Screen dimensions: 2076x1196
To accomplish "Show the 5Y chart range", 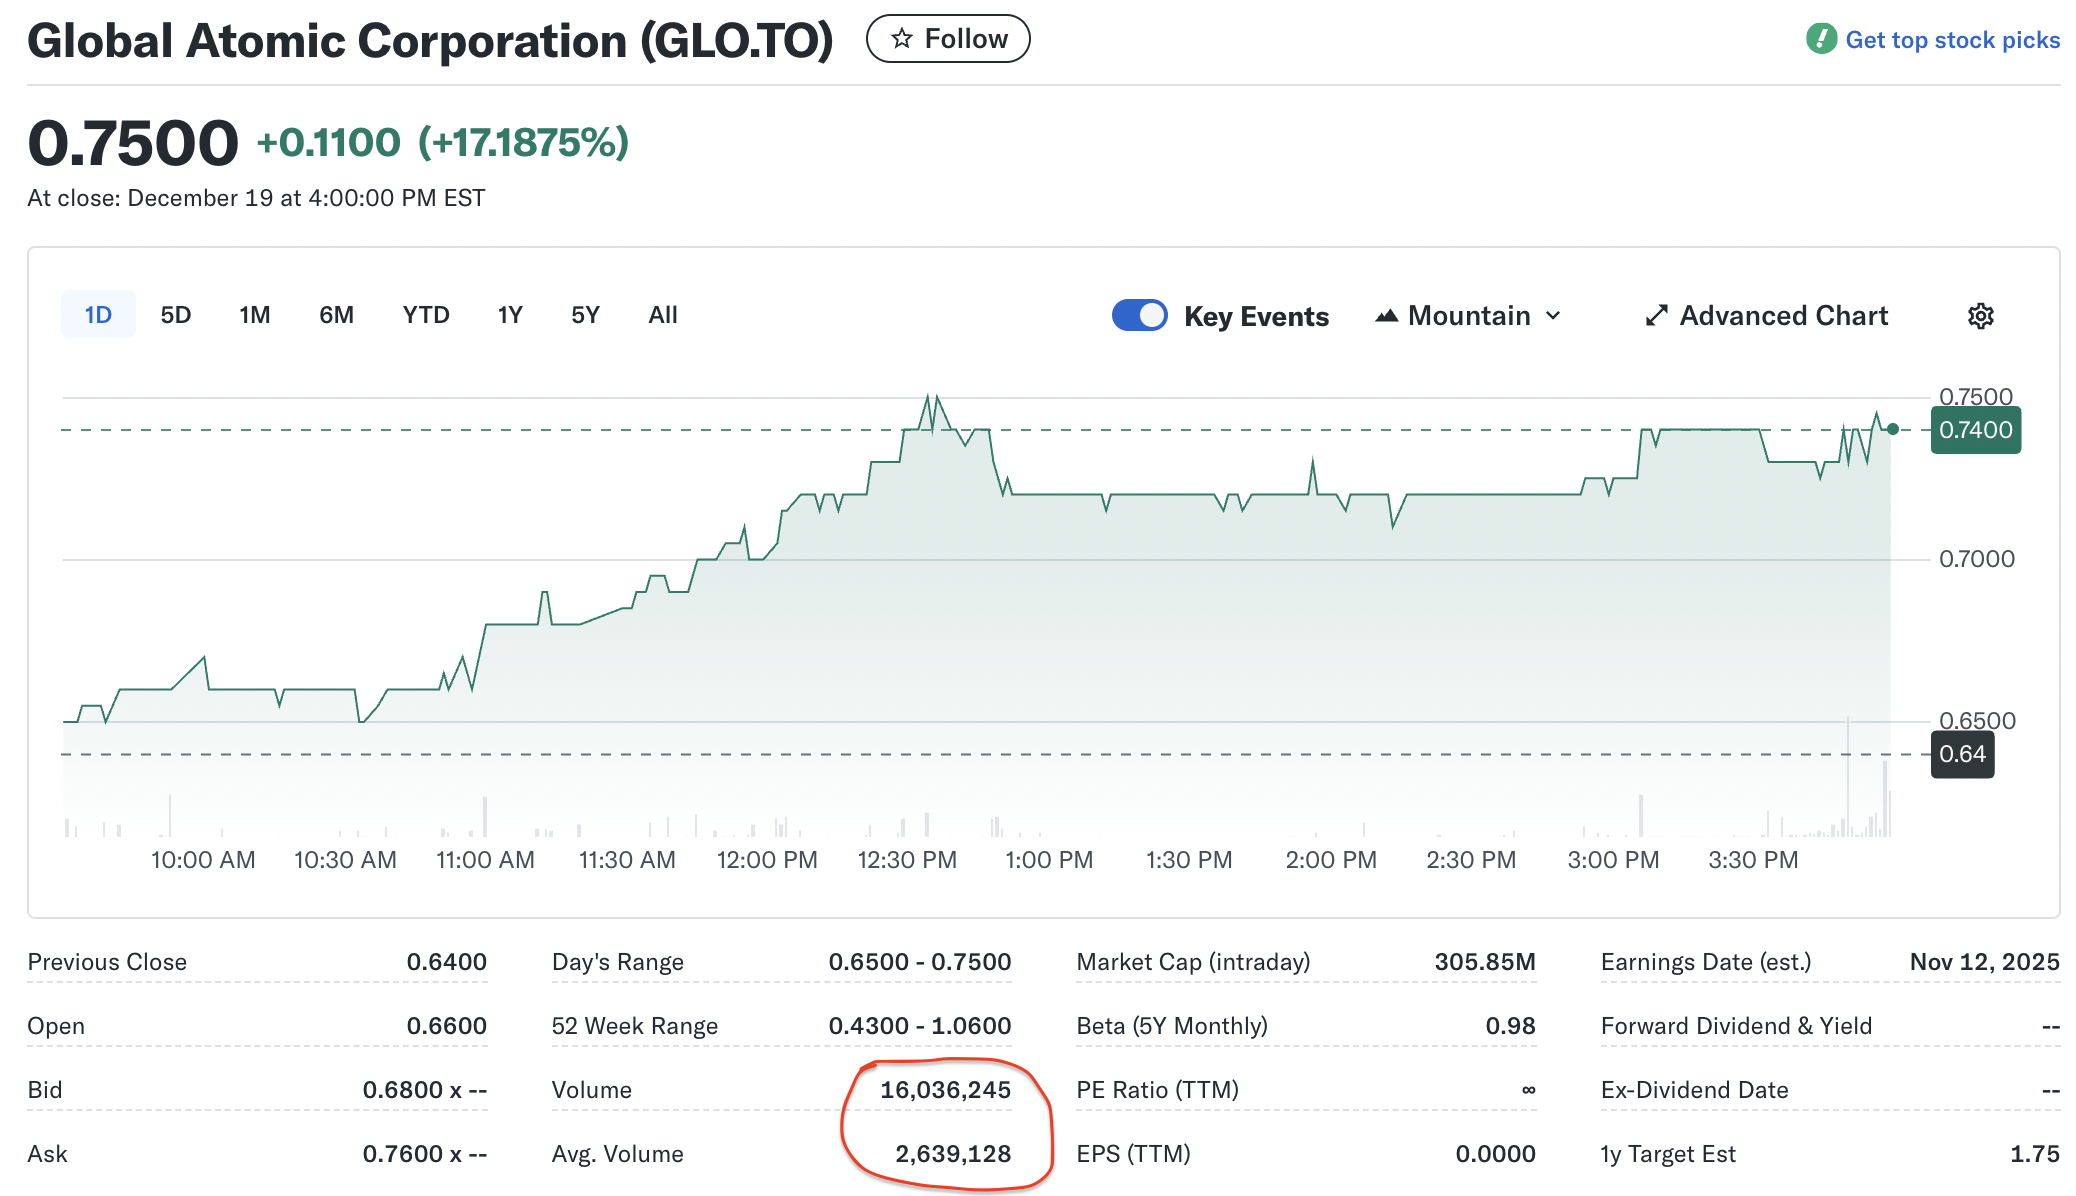I will tap(585, 315).
